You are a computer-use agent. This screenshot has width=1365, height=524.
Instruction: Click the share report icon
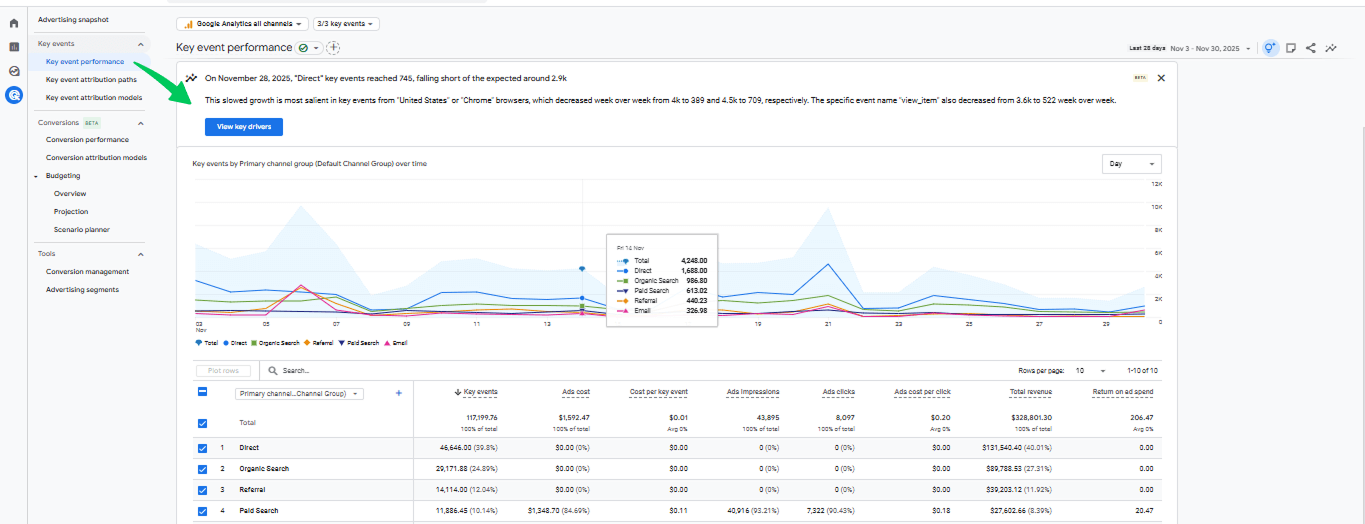pyautogui.click(x=1311, y=48)
